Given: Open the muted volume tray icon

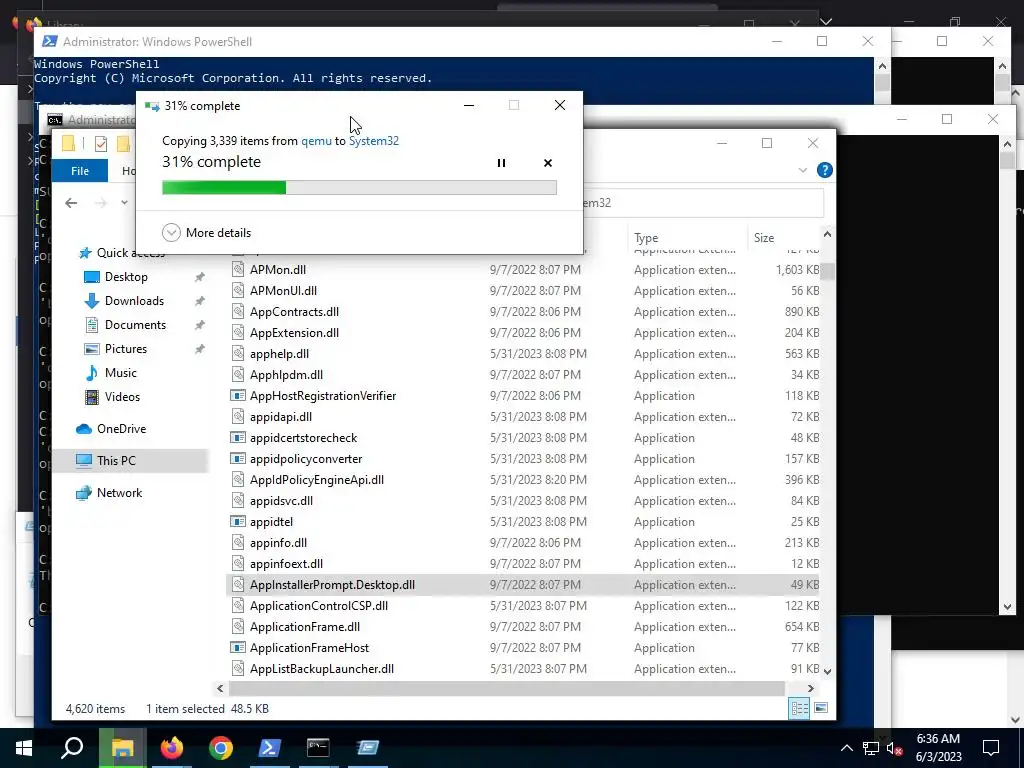Looking at the screenshot, I should pos(895,748).
